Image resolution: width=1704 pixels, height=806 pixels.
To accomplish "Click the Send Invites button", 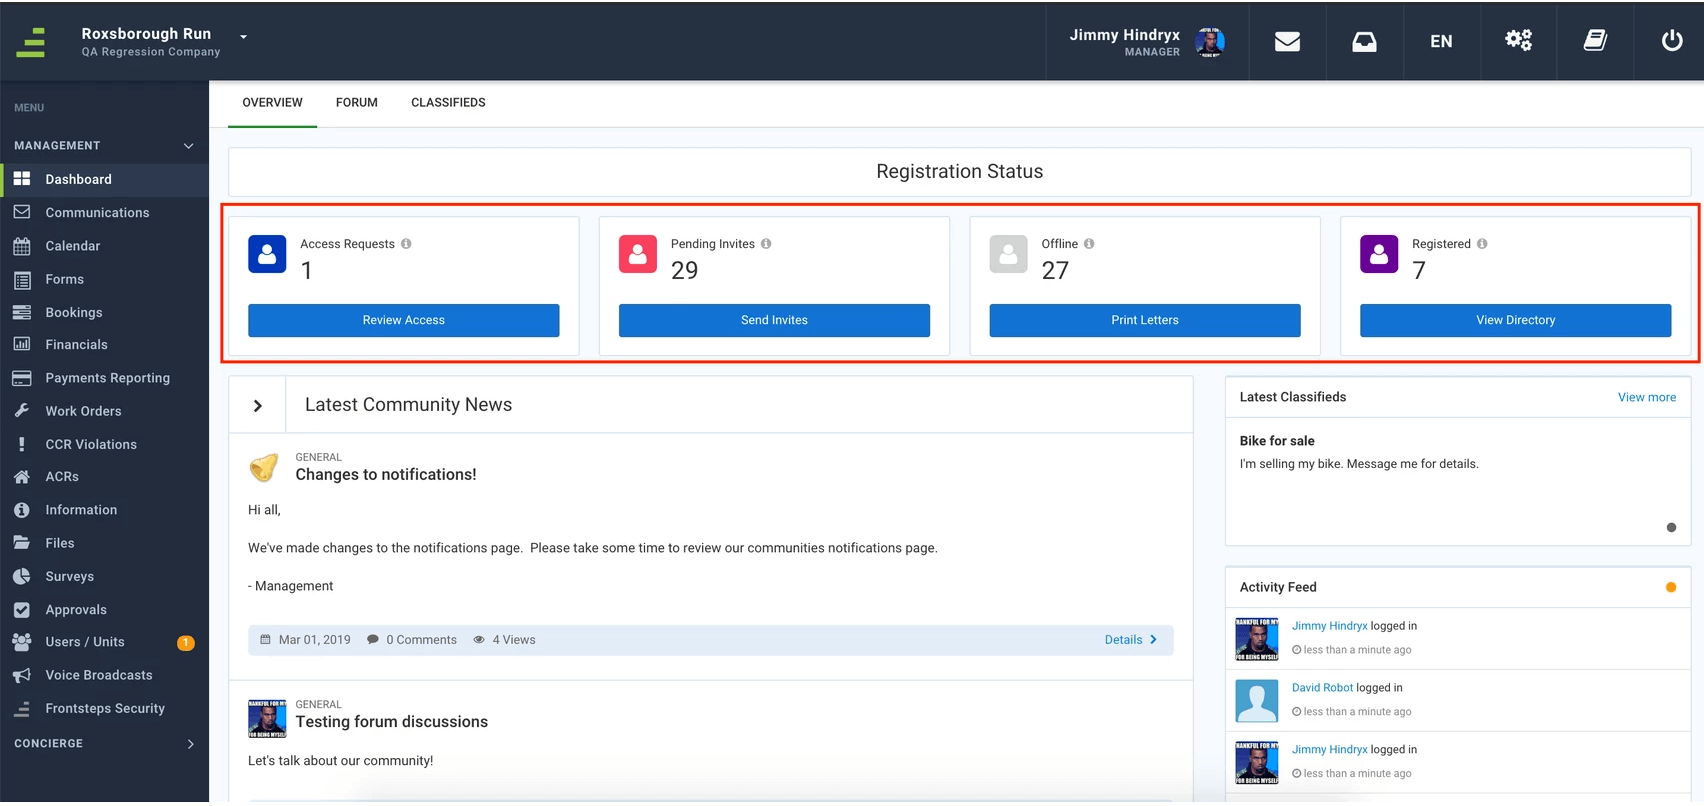I will pos(774,320).
